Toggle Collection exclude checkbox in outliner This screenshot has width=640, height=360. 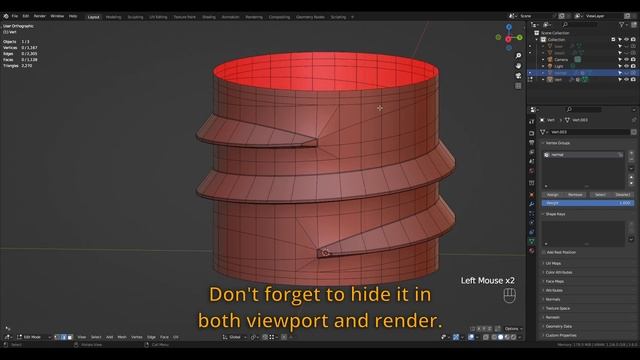[613, 40]
